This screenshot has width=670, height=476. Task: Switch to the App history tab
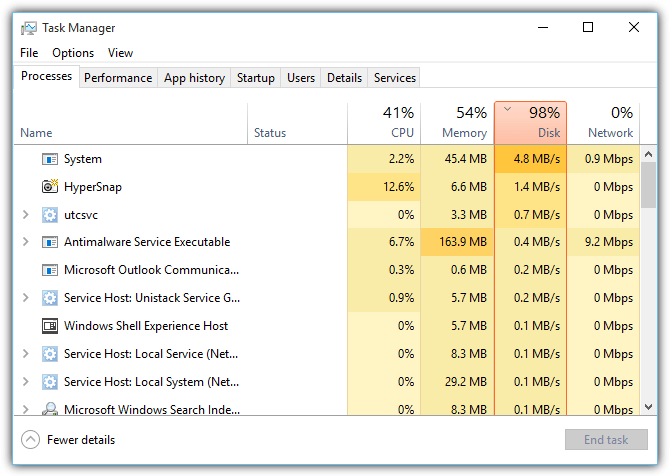(194, 78)
